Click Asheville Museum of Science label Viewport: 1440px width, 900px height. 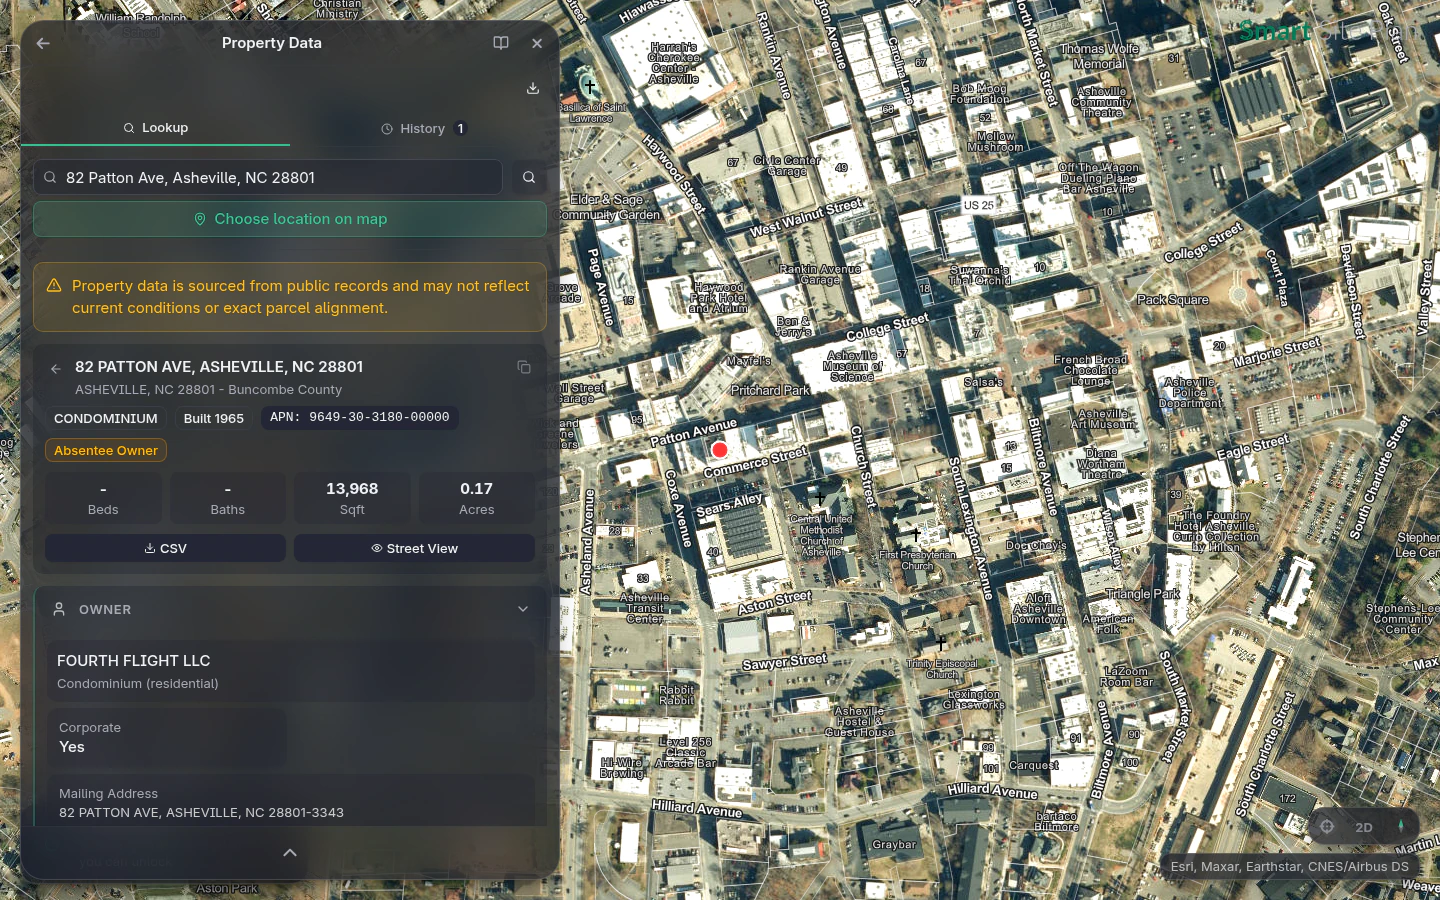(852, 366)
